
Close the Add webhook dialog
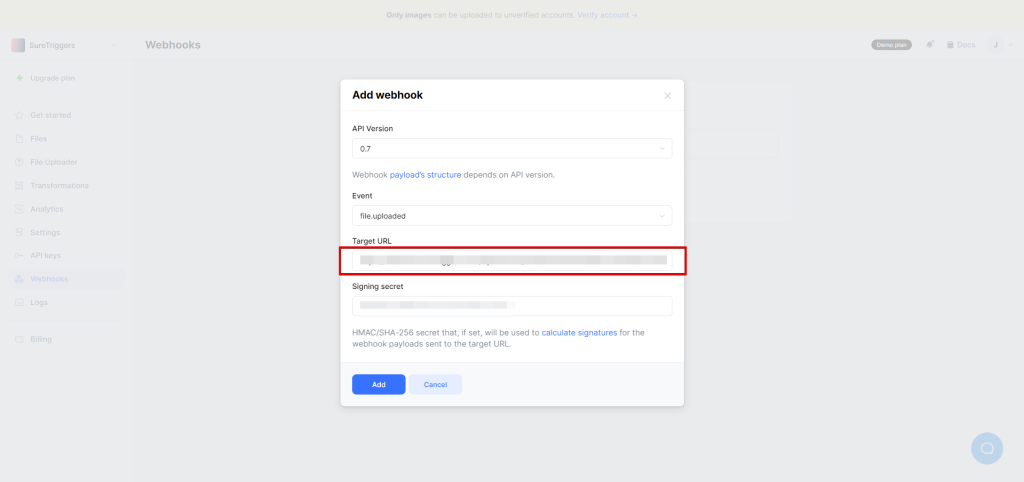point(668,96)
